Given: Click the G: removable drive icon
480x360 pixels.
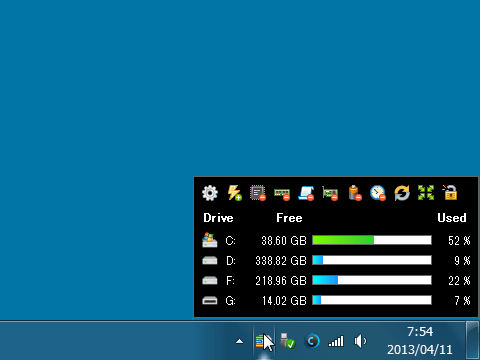Looking at the screenshot, I should (x=210, y=301).
